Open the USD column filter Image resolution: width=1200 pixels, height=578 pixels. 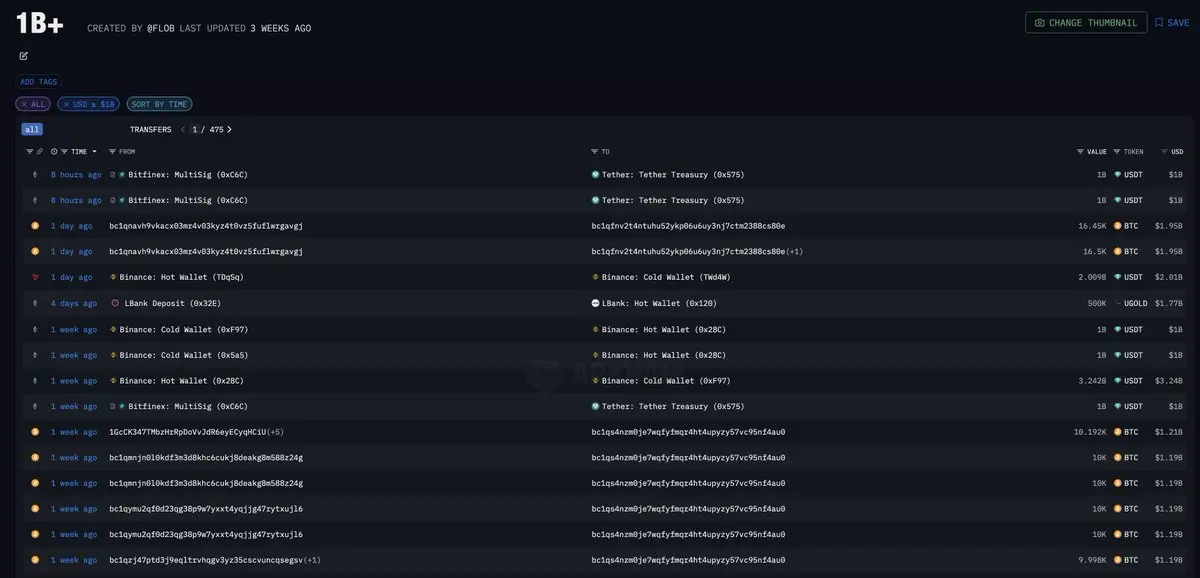pos(1164,152)
